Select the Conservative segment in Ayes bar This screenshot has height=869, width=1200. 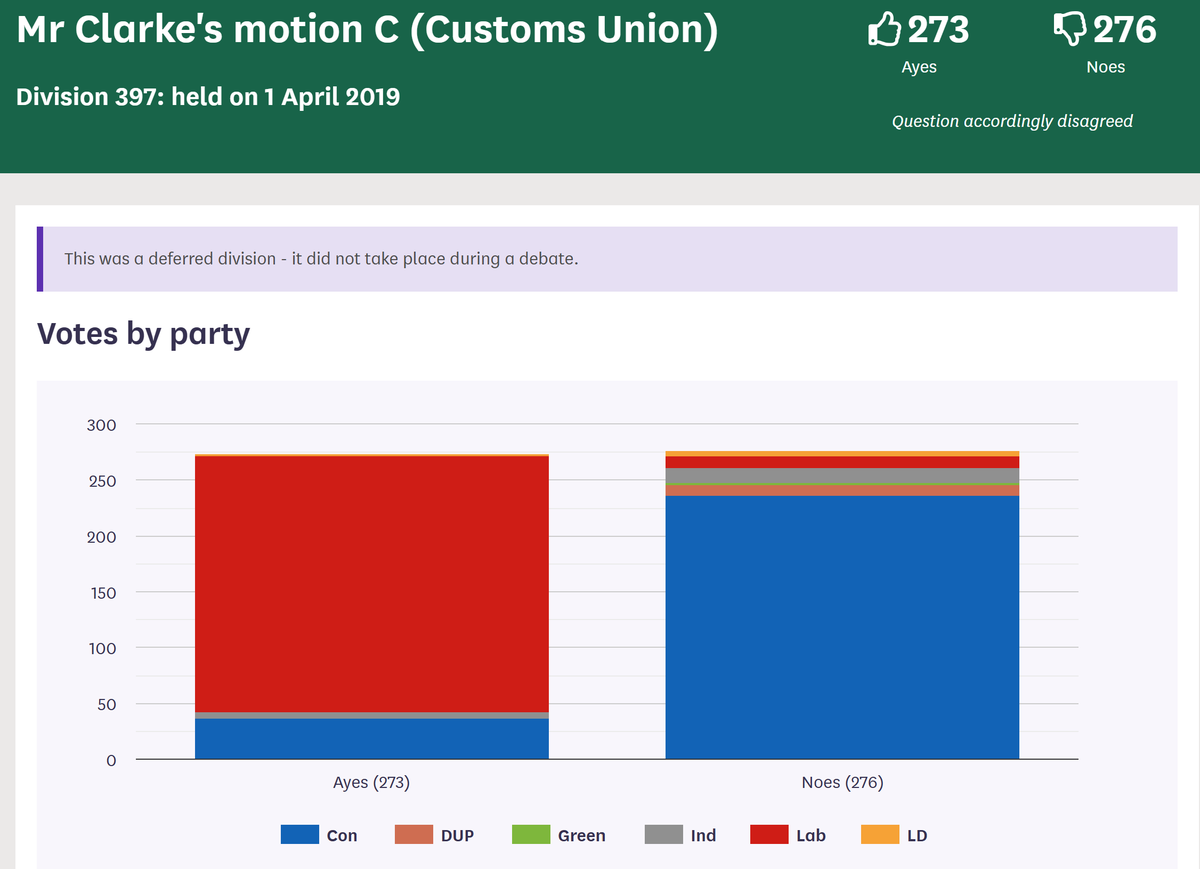pos(372,739)
